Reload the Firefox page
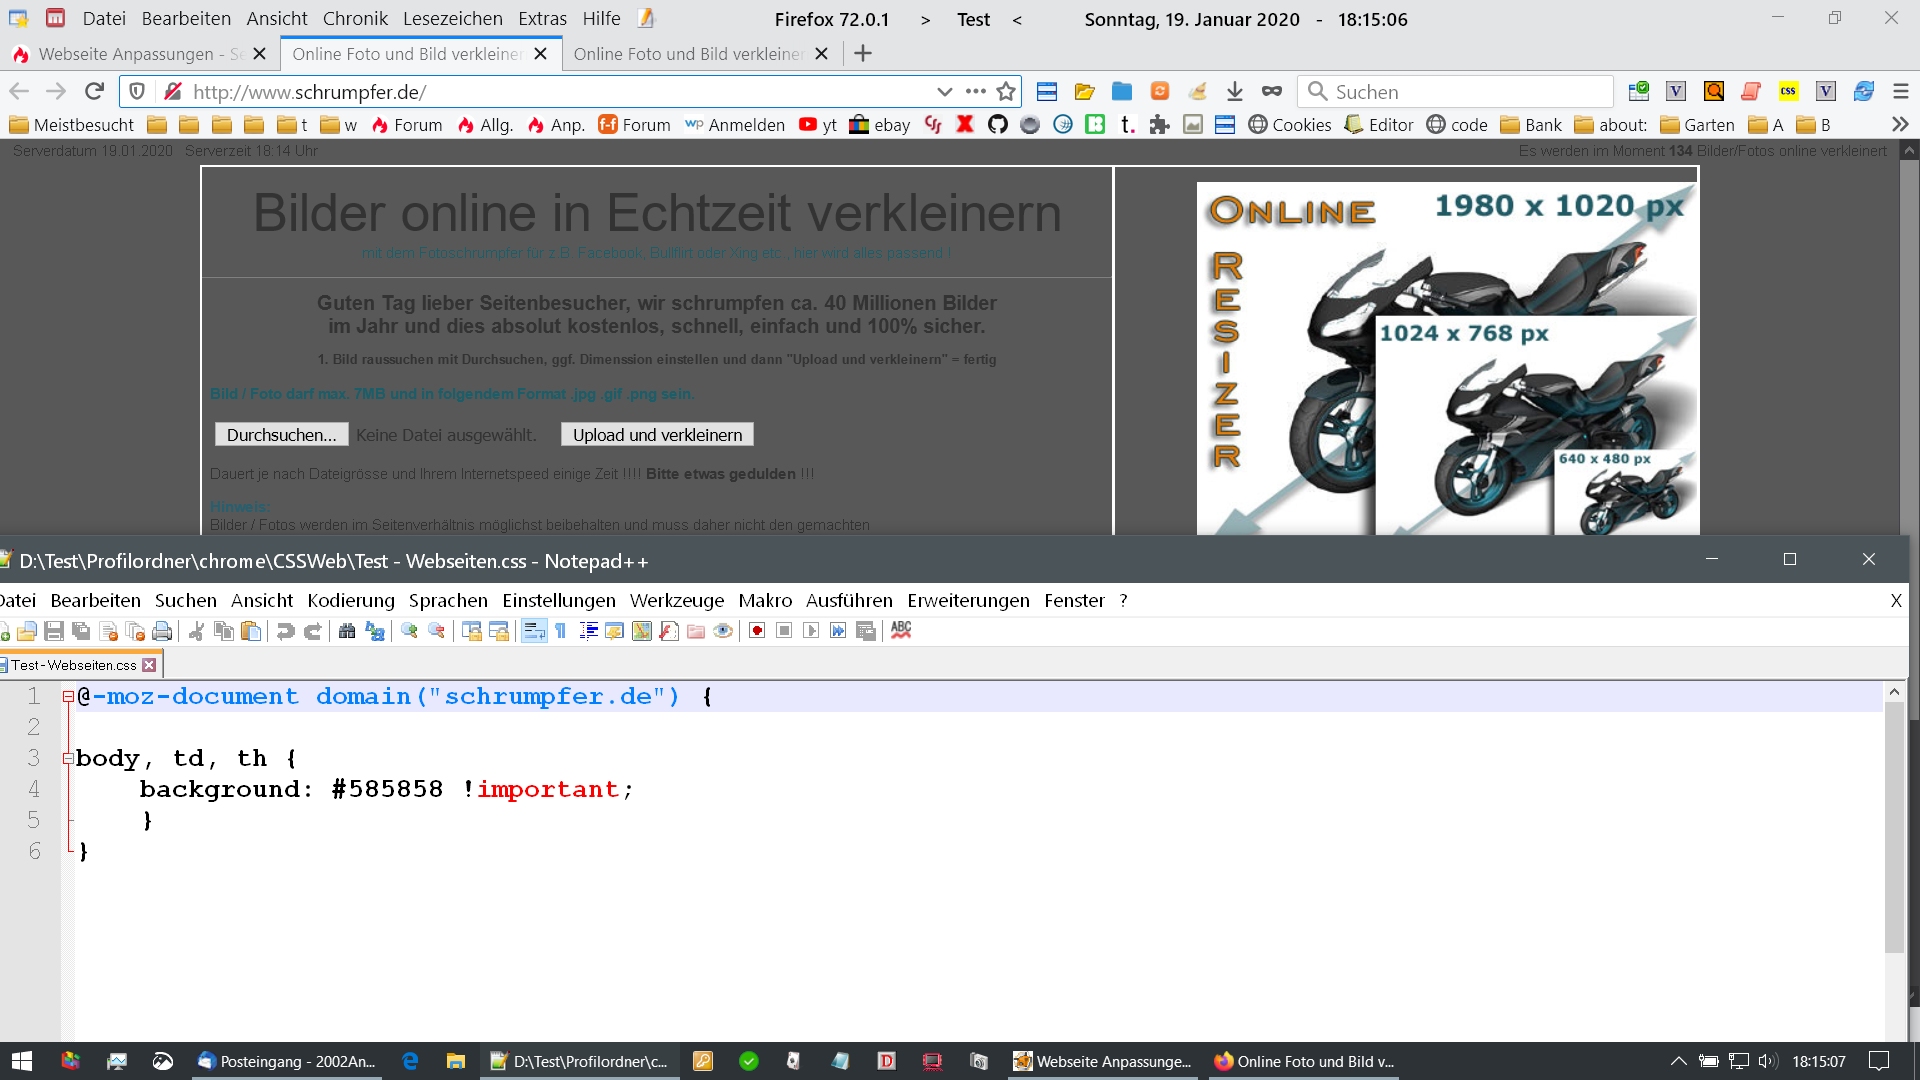Image resolution: width=1920 pixels, height=1080 pixels. click(94, 91)
